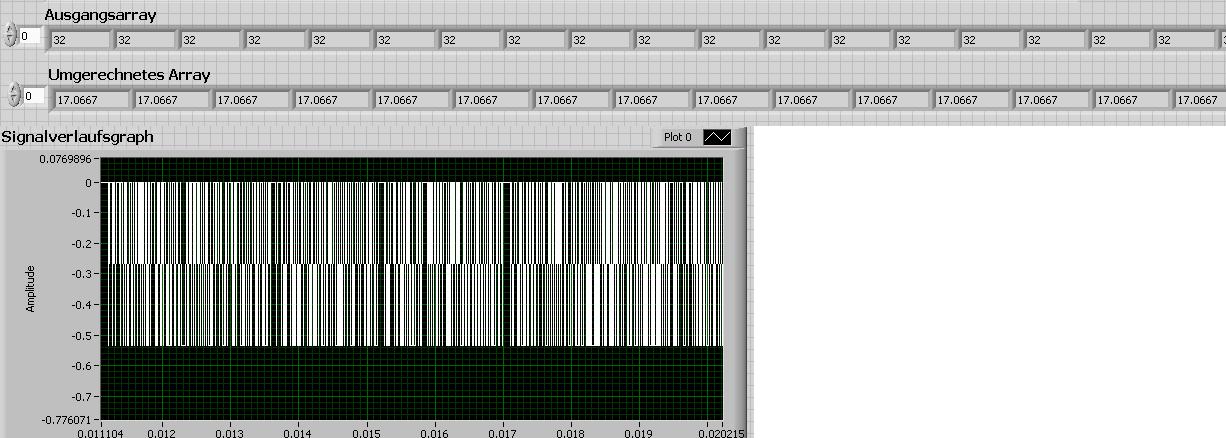Screen dimensions: 1226x438
Task: Click the x-axis marker 0.012
Action: [x=162, y=433]
